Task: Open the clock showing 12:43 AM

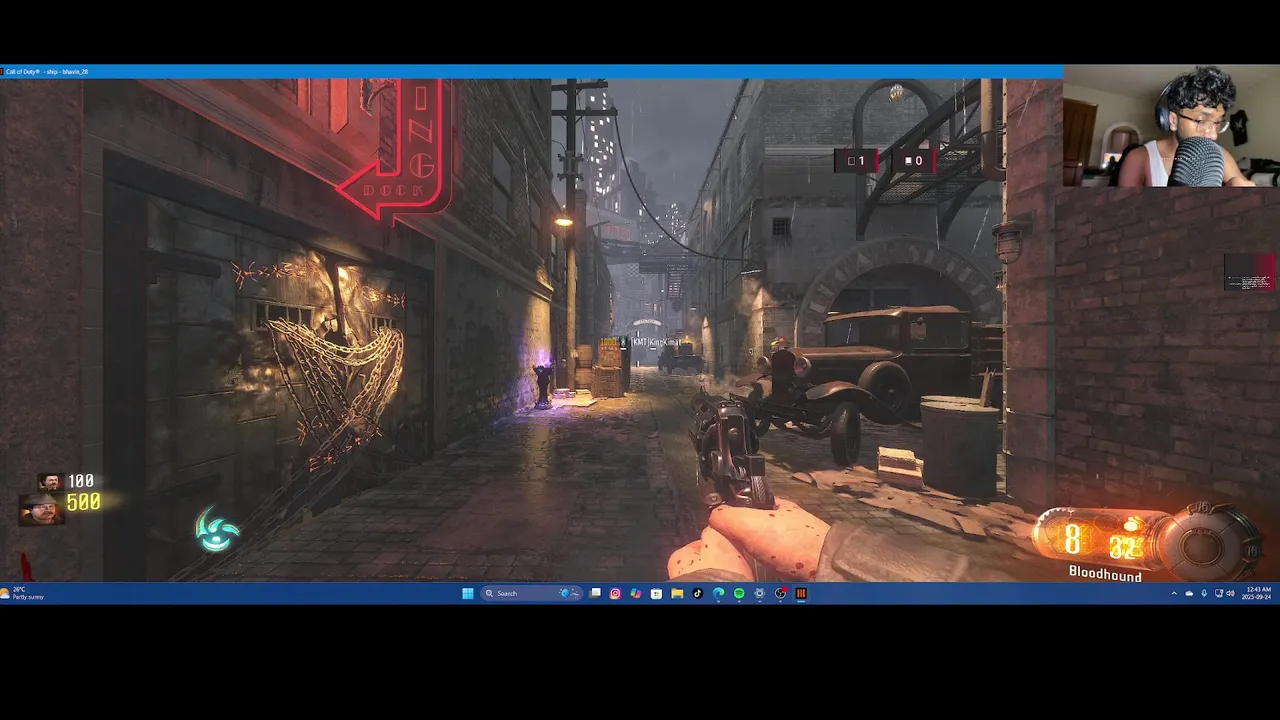Action: pos(1258,593)
